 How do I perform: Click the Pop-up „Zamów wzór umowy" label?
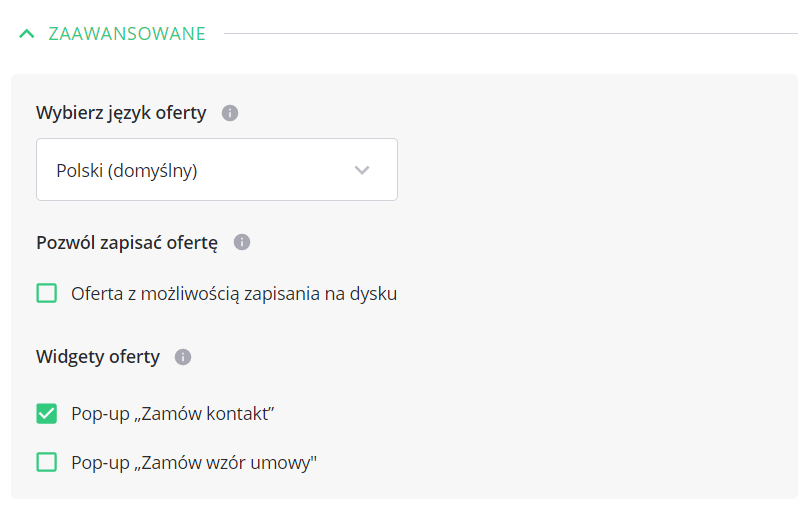point(194,462)
